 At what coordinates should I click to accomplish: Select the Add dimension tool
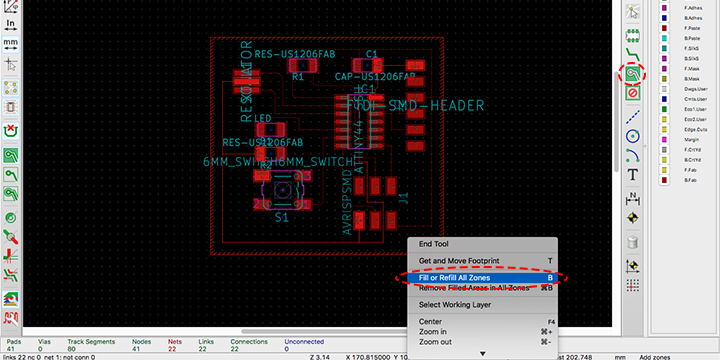pos(633,198)
